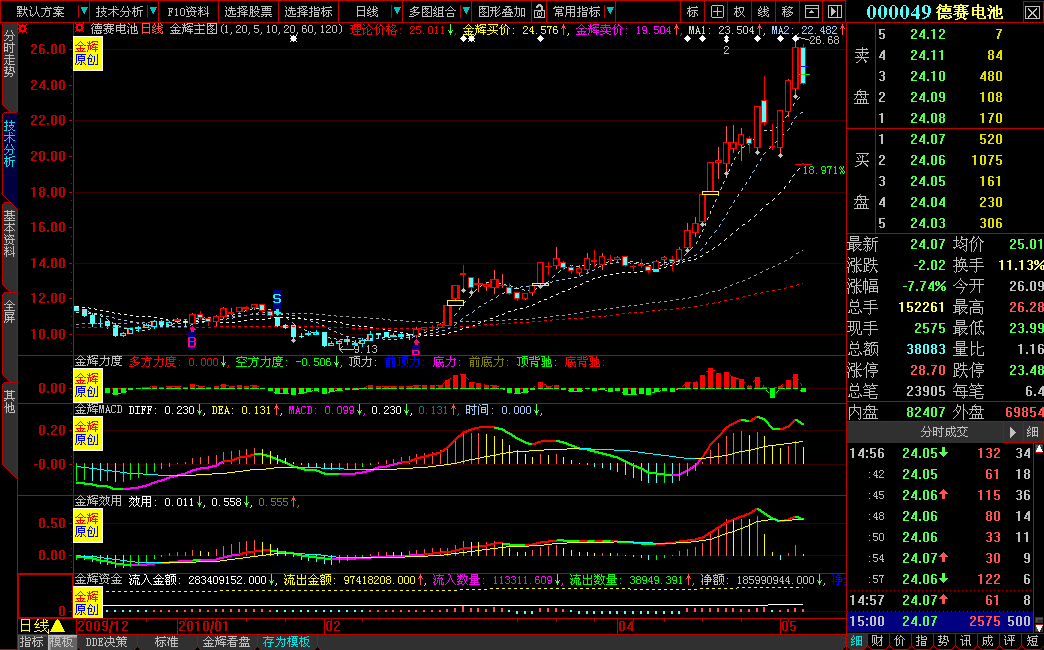Click the magenta B buy marker near 2010/01
1044x650 pixels.
[192, 342]
